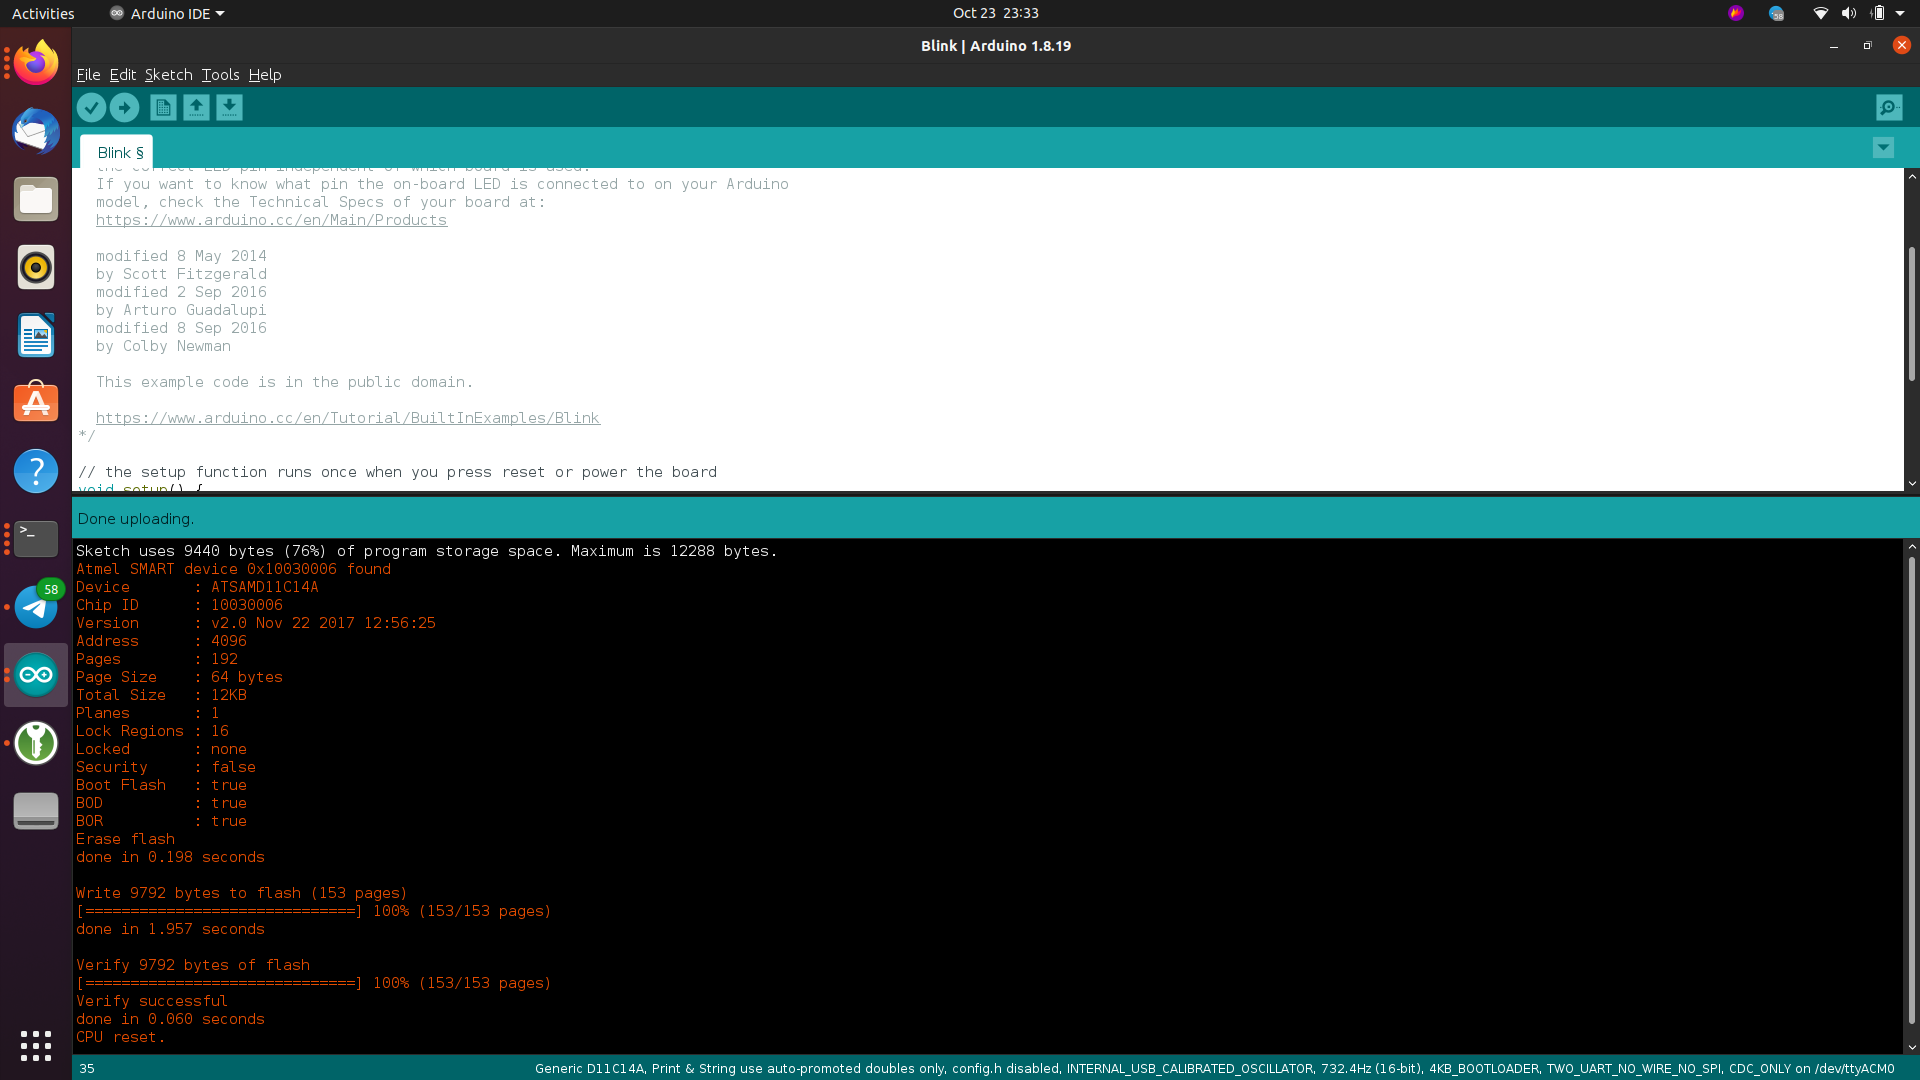Open the Arduino IDE app menu in top bar

(167, 13)
